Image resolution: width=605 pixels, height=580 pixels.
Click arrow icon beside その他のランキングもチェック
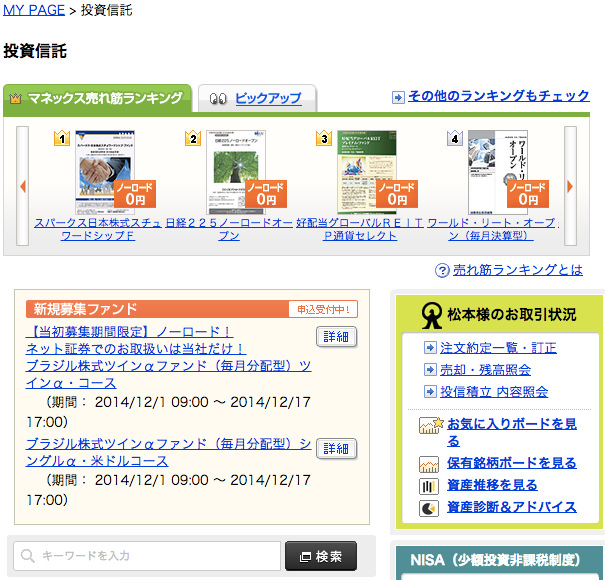click(x=398, y=97)
